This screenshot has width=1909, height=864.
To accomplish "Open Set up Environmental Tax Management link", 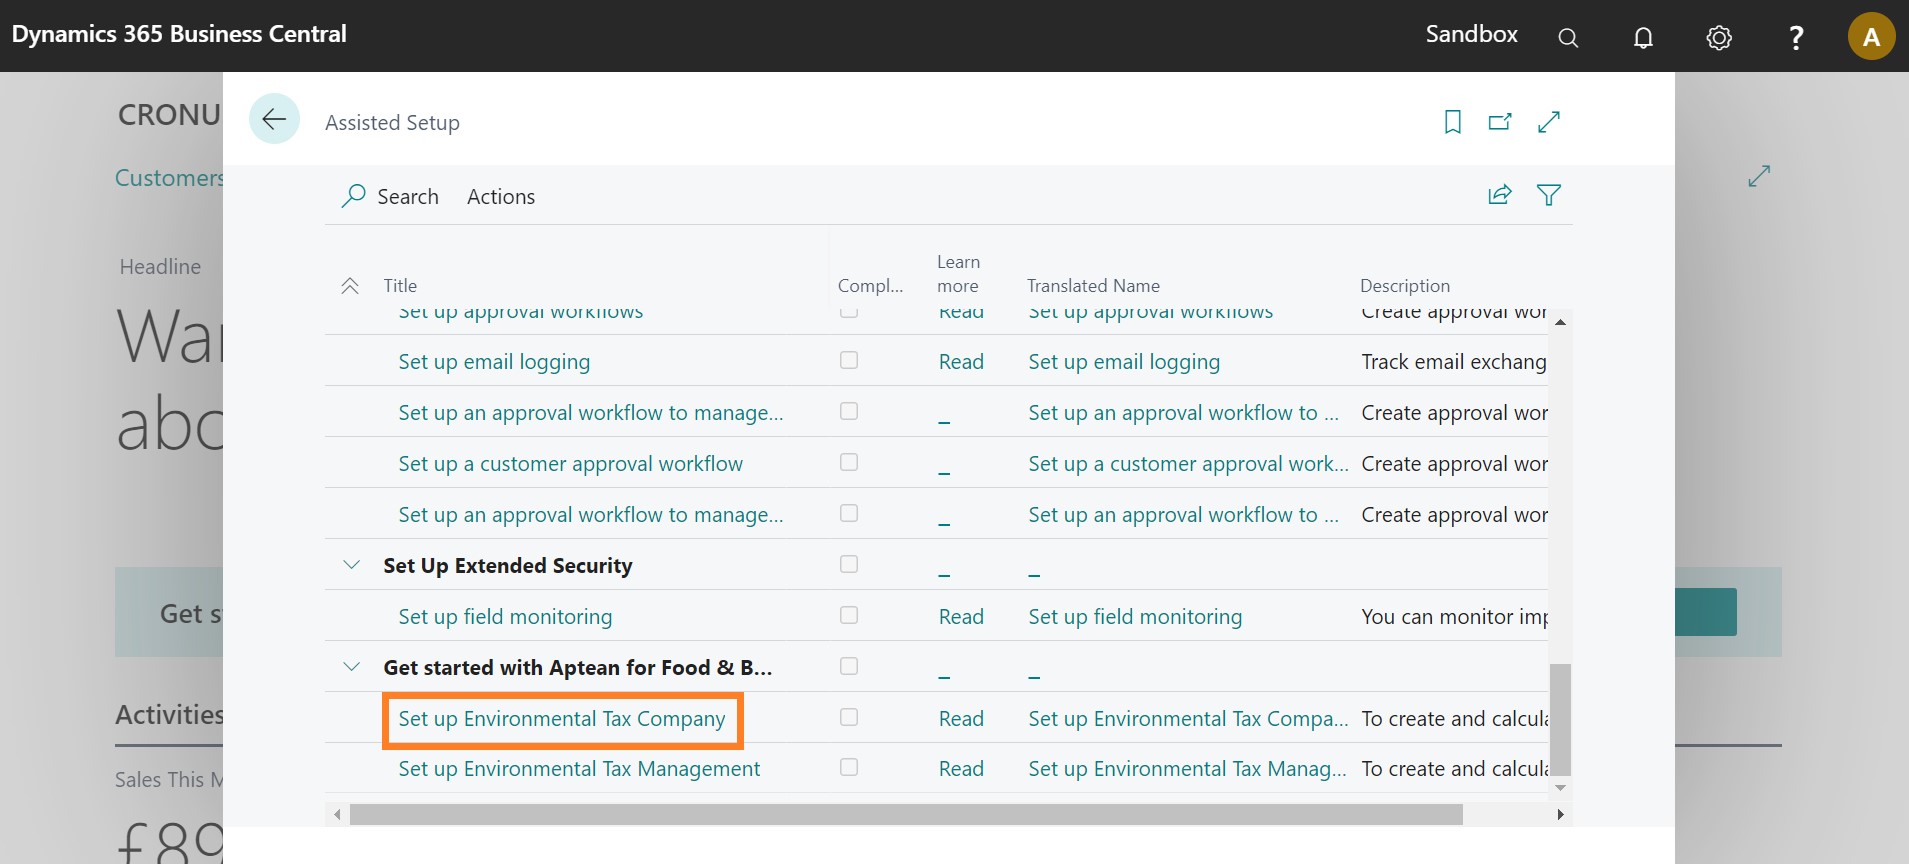I will pyautogui.click(x=579, y=769).
